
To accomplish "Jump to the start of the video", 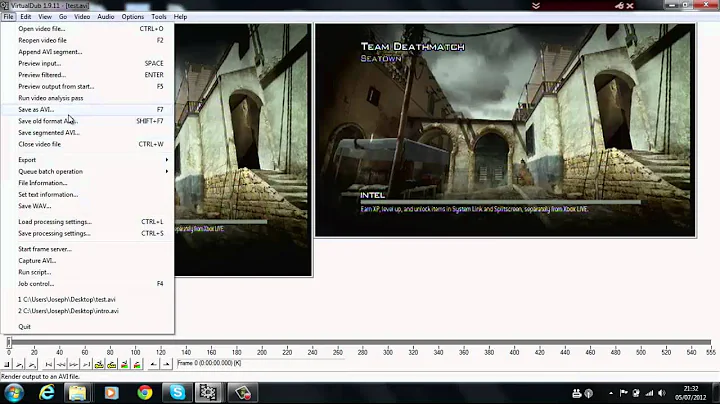I will coord(49,365).
